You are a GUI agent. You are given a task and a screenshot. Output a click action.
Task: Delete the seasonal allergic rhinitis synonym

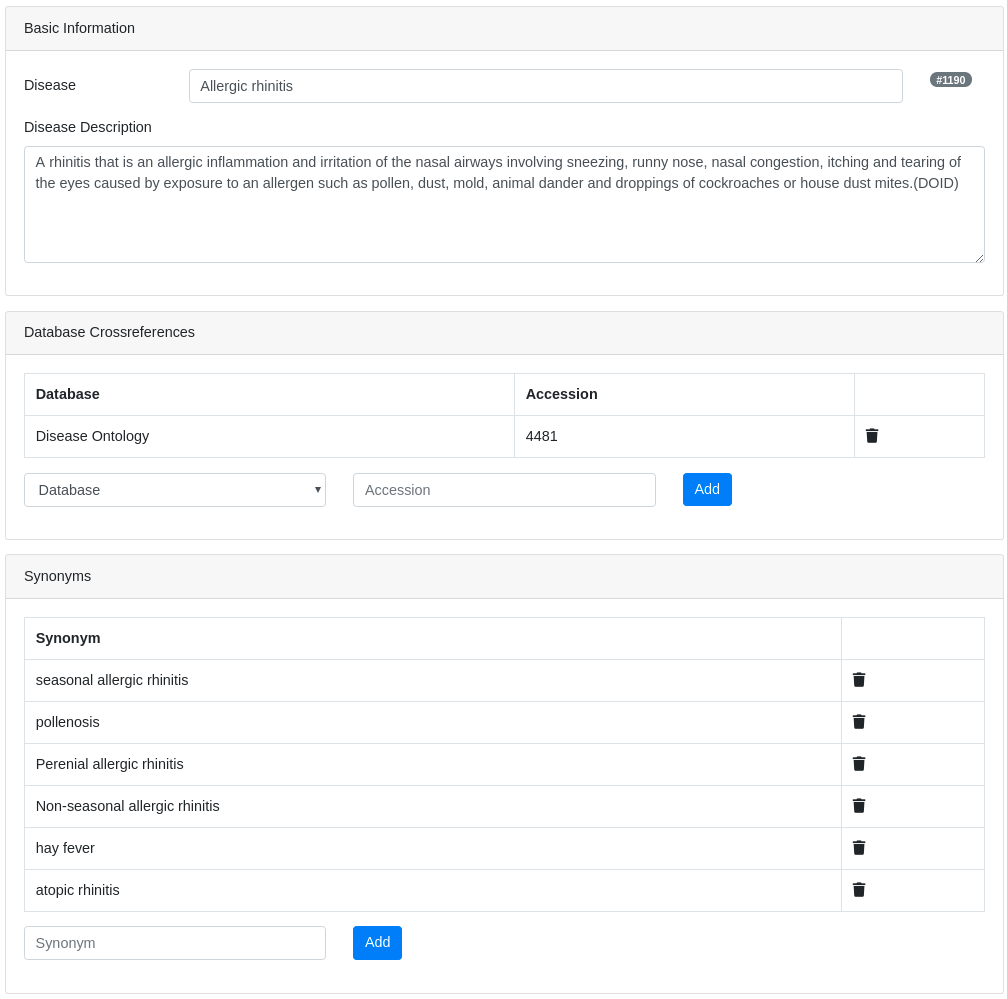tap(859, 680)
